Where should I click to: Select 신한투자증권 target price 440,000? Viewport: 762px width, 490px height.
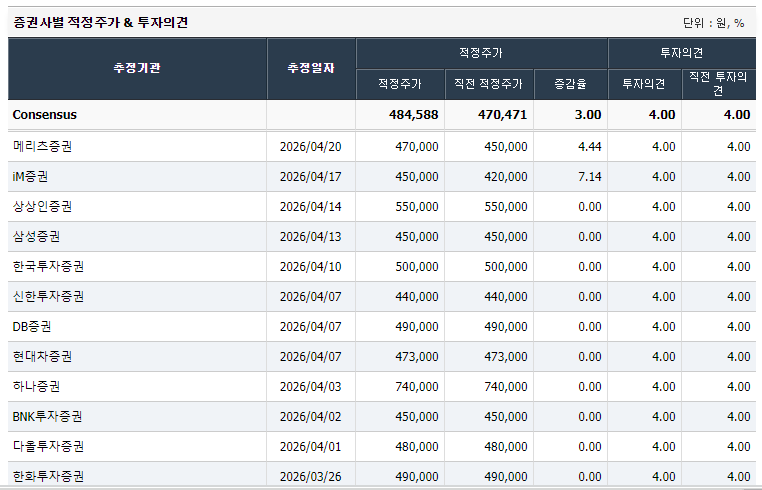417,297
